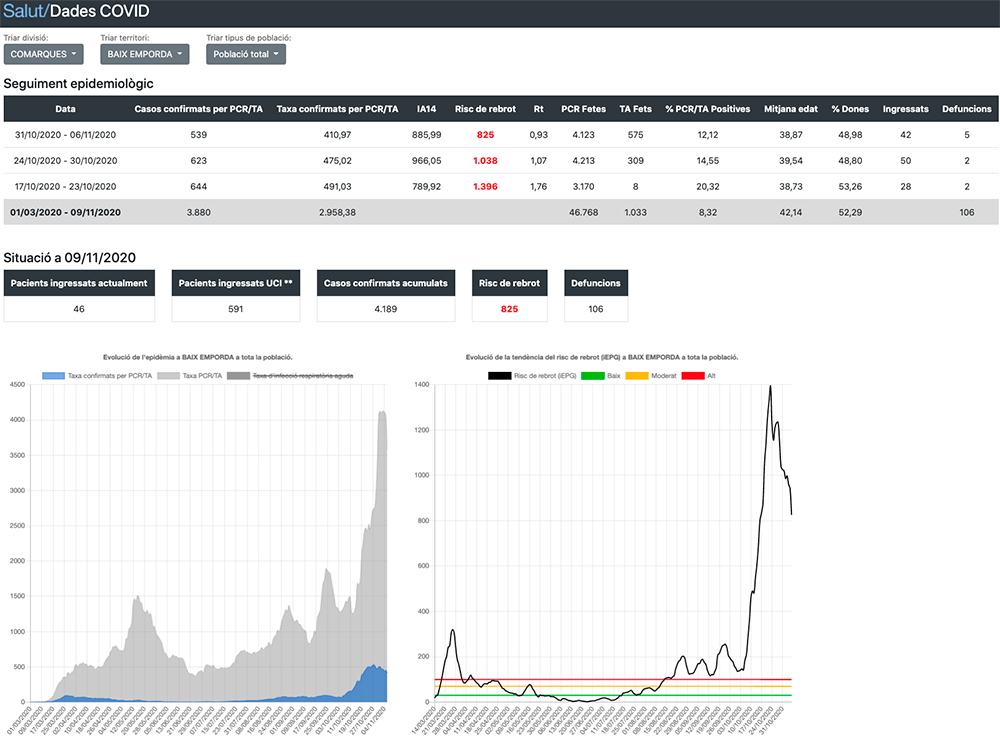
Task: Click the total PCR Fetes value 46.768
Action: pyautogui.click(x=584, y=212)
